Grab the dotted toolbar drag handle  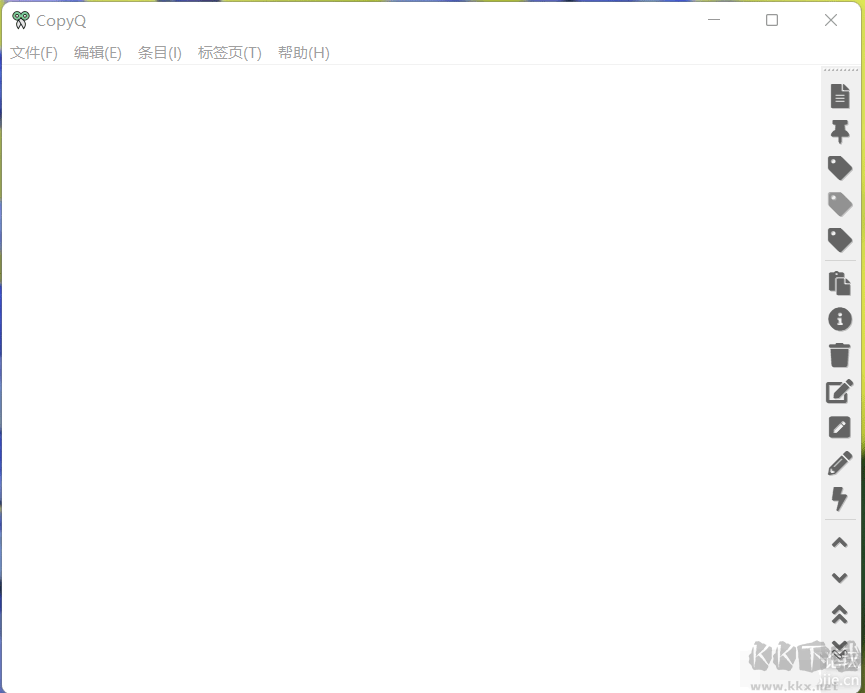point(839,70)
